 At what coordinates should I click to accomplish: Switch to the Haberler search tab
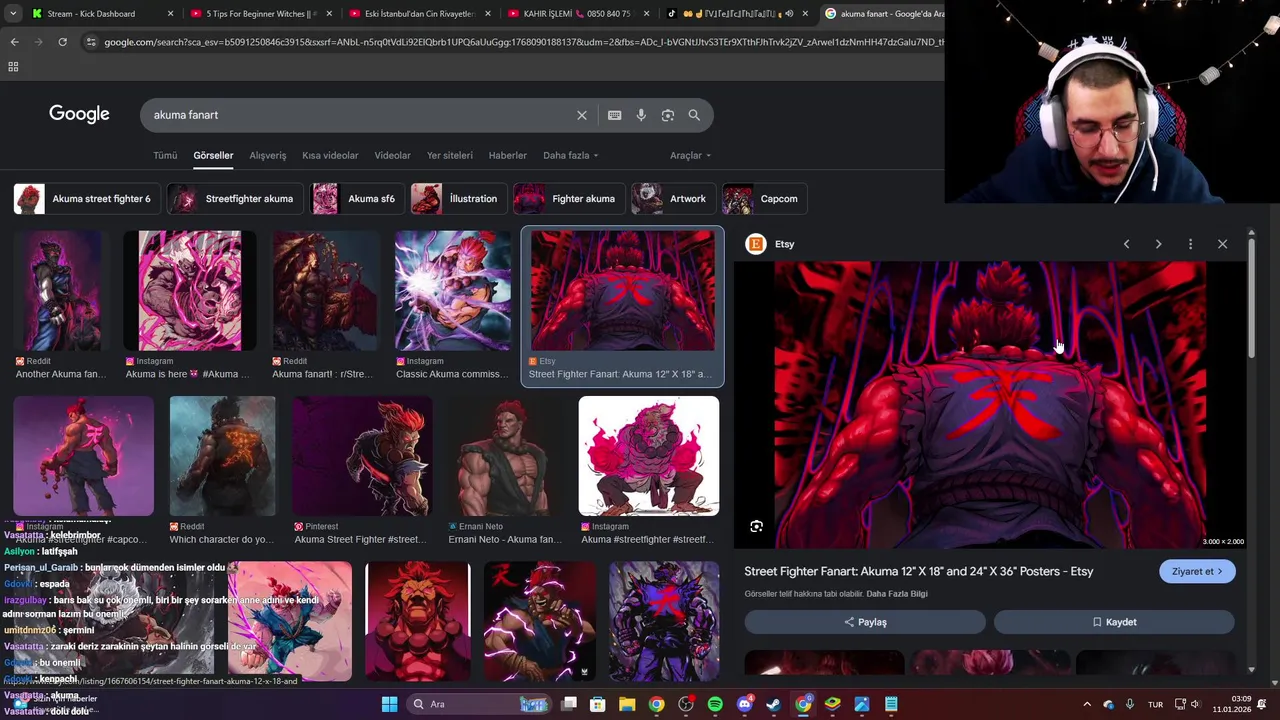coord(507,155)
